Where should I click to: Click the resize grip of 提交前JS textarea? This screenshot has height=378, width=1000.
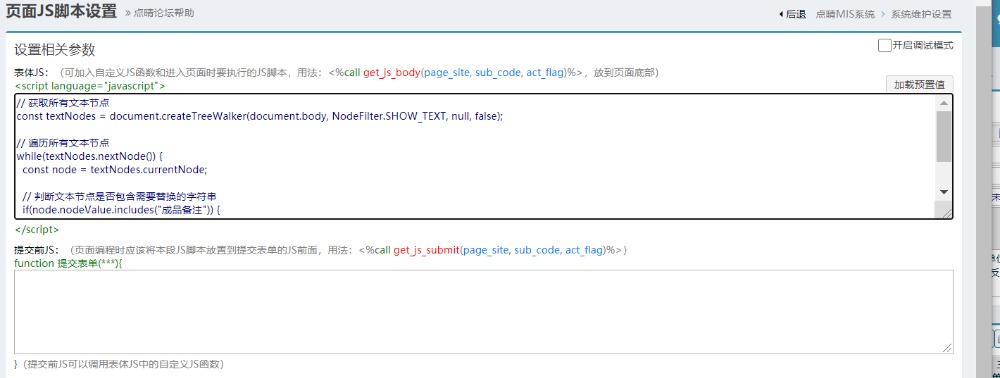click(x=948, y=347)
